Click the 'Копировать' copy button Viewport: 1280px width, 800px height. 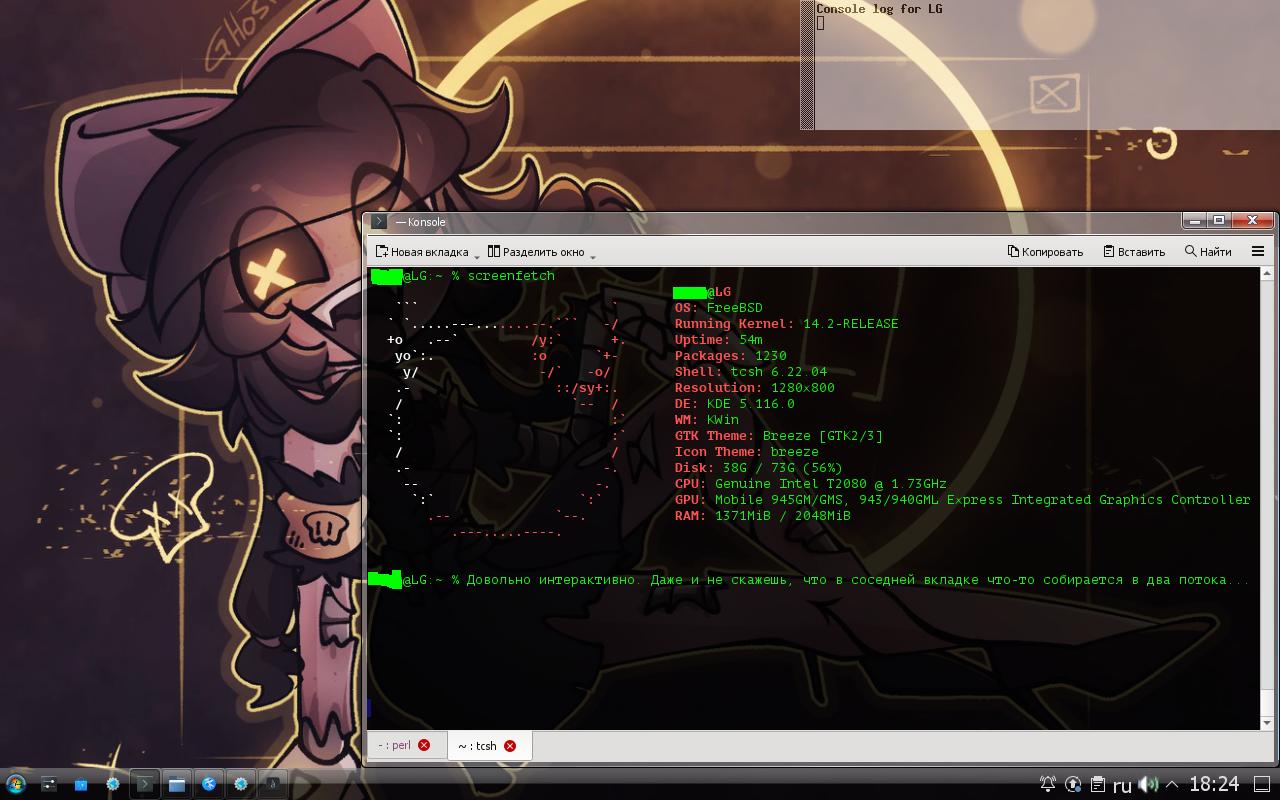[1045, 252]
